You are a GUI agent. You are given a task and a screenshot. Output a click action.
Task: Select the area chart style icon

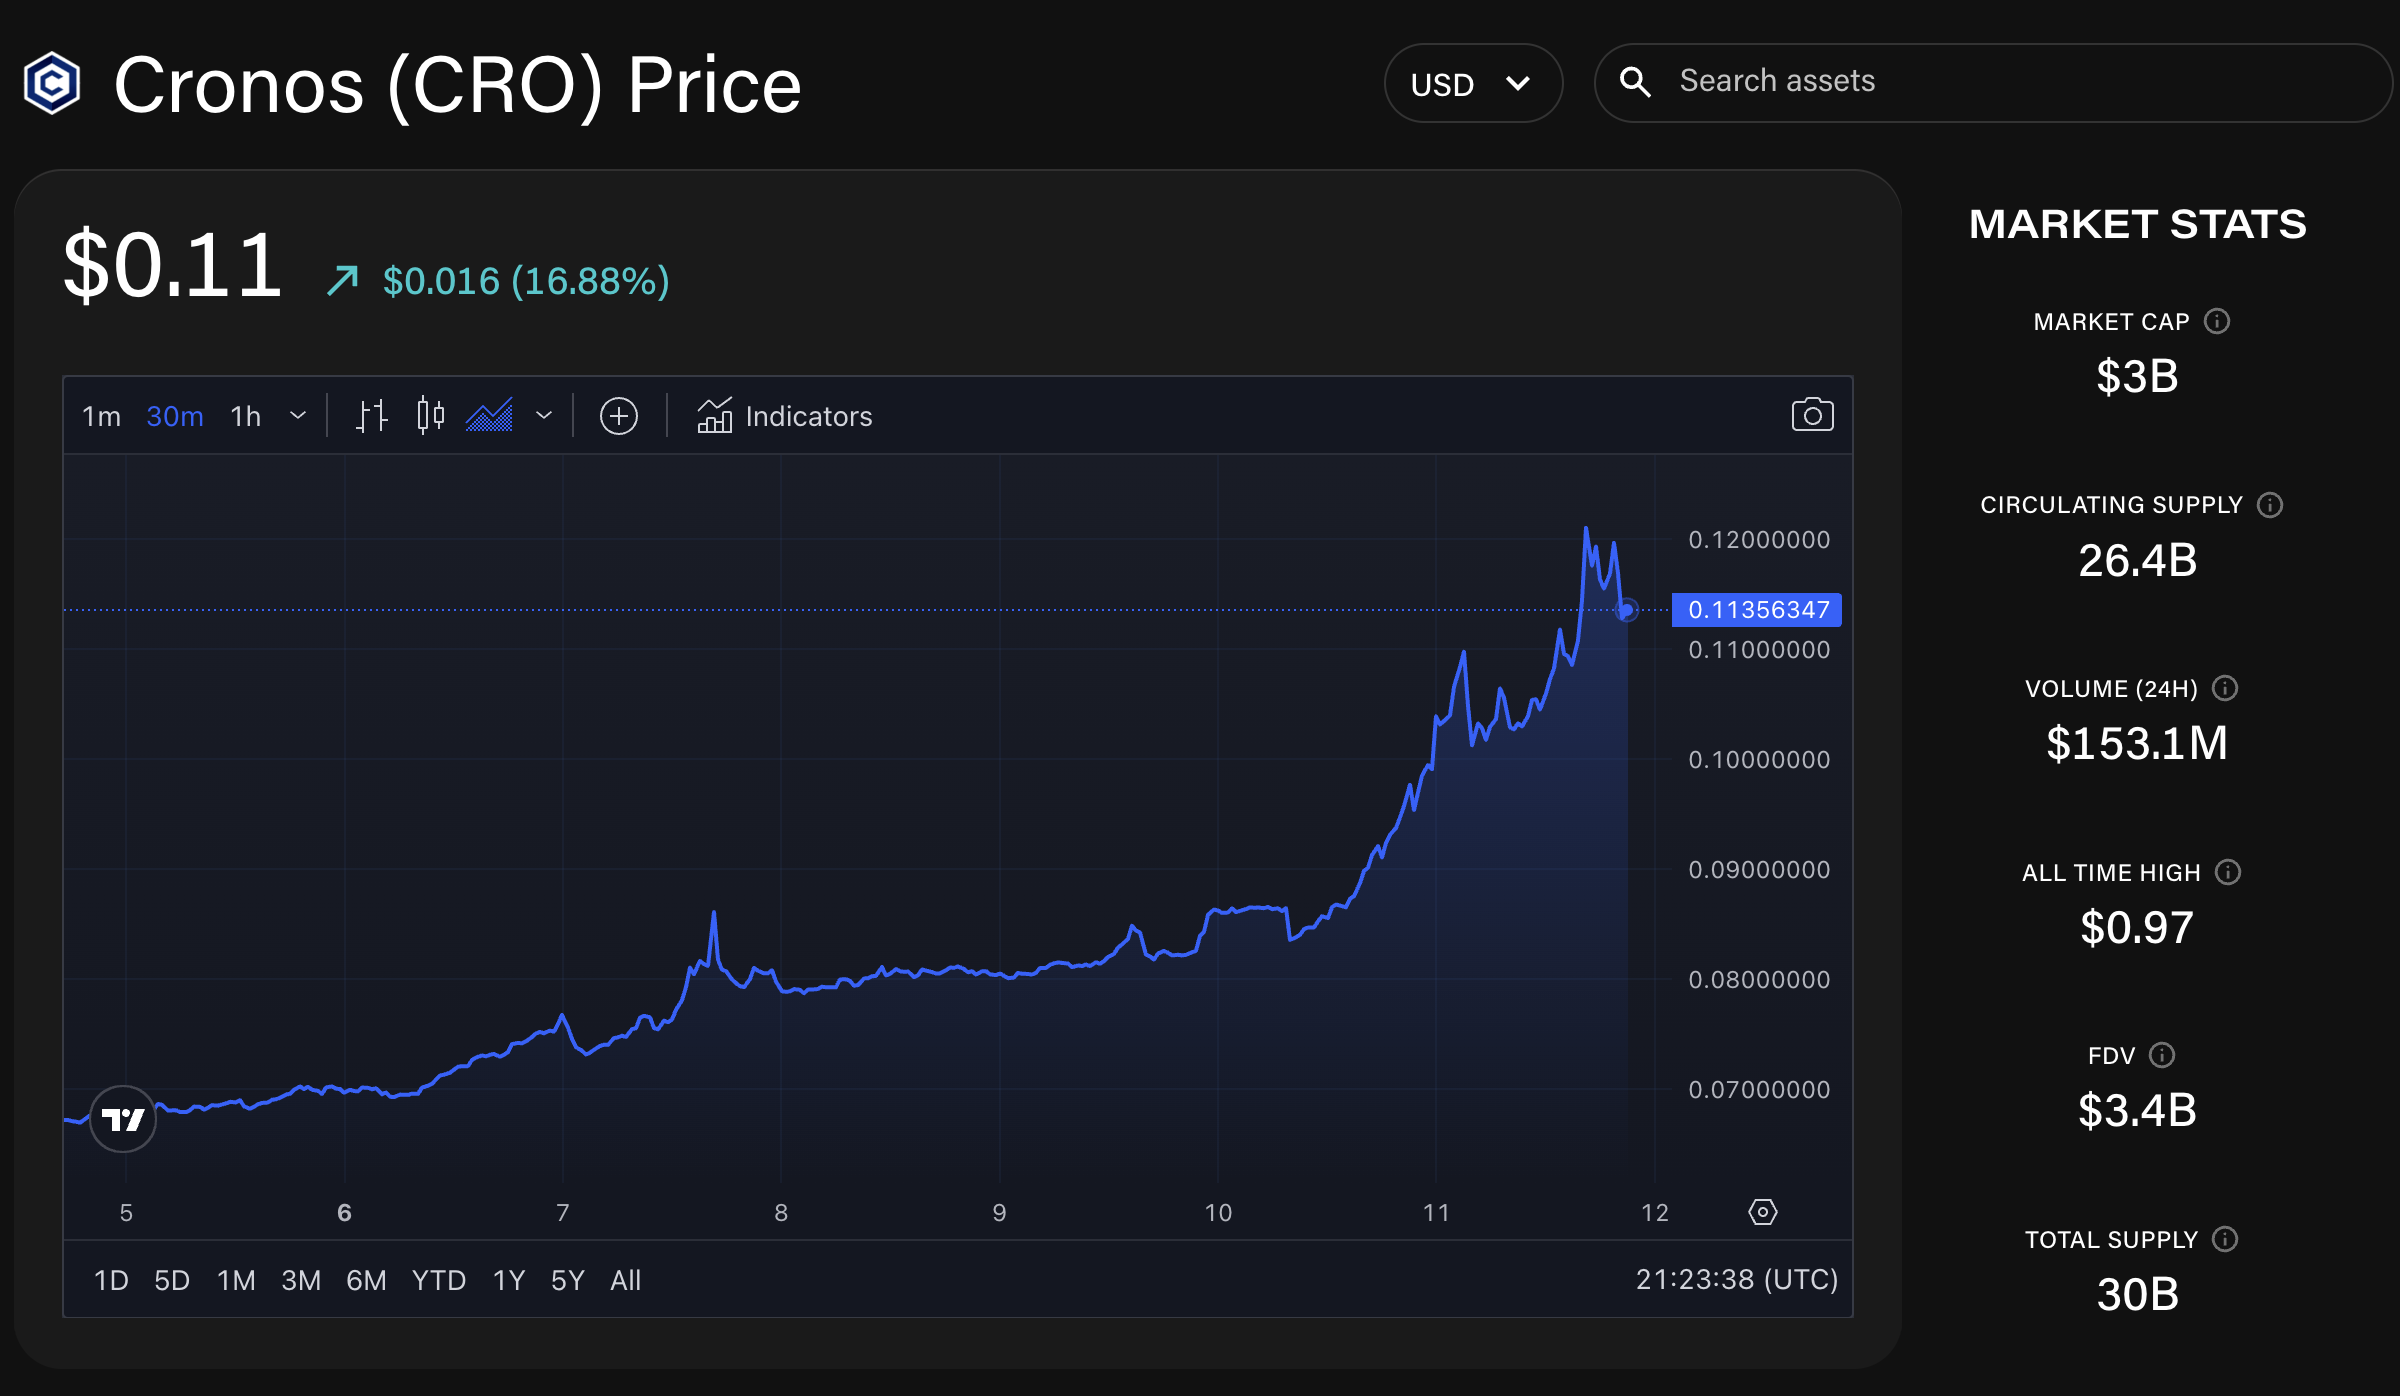click(x=489, y=416)
